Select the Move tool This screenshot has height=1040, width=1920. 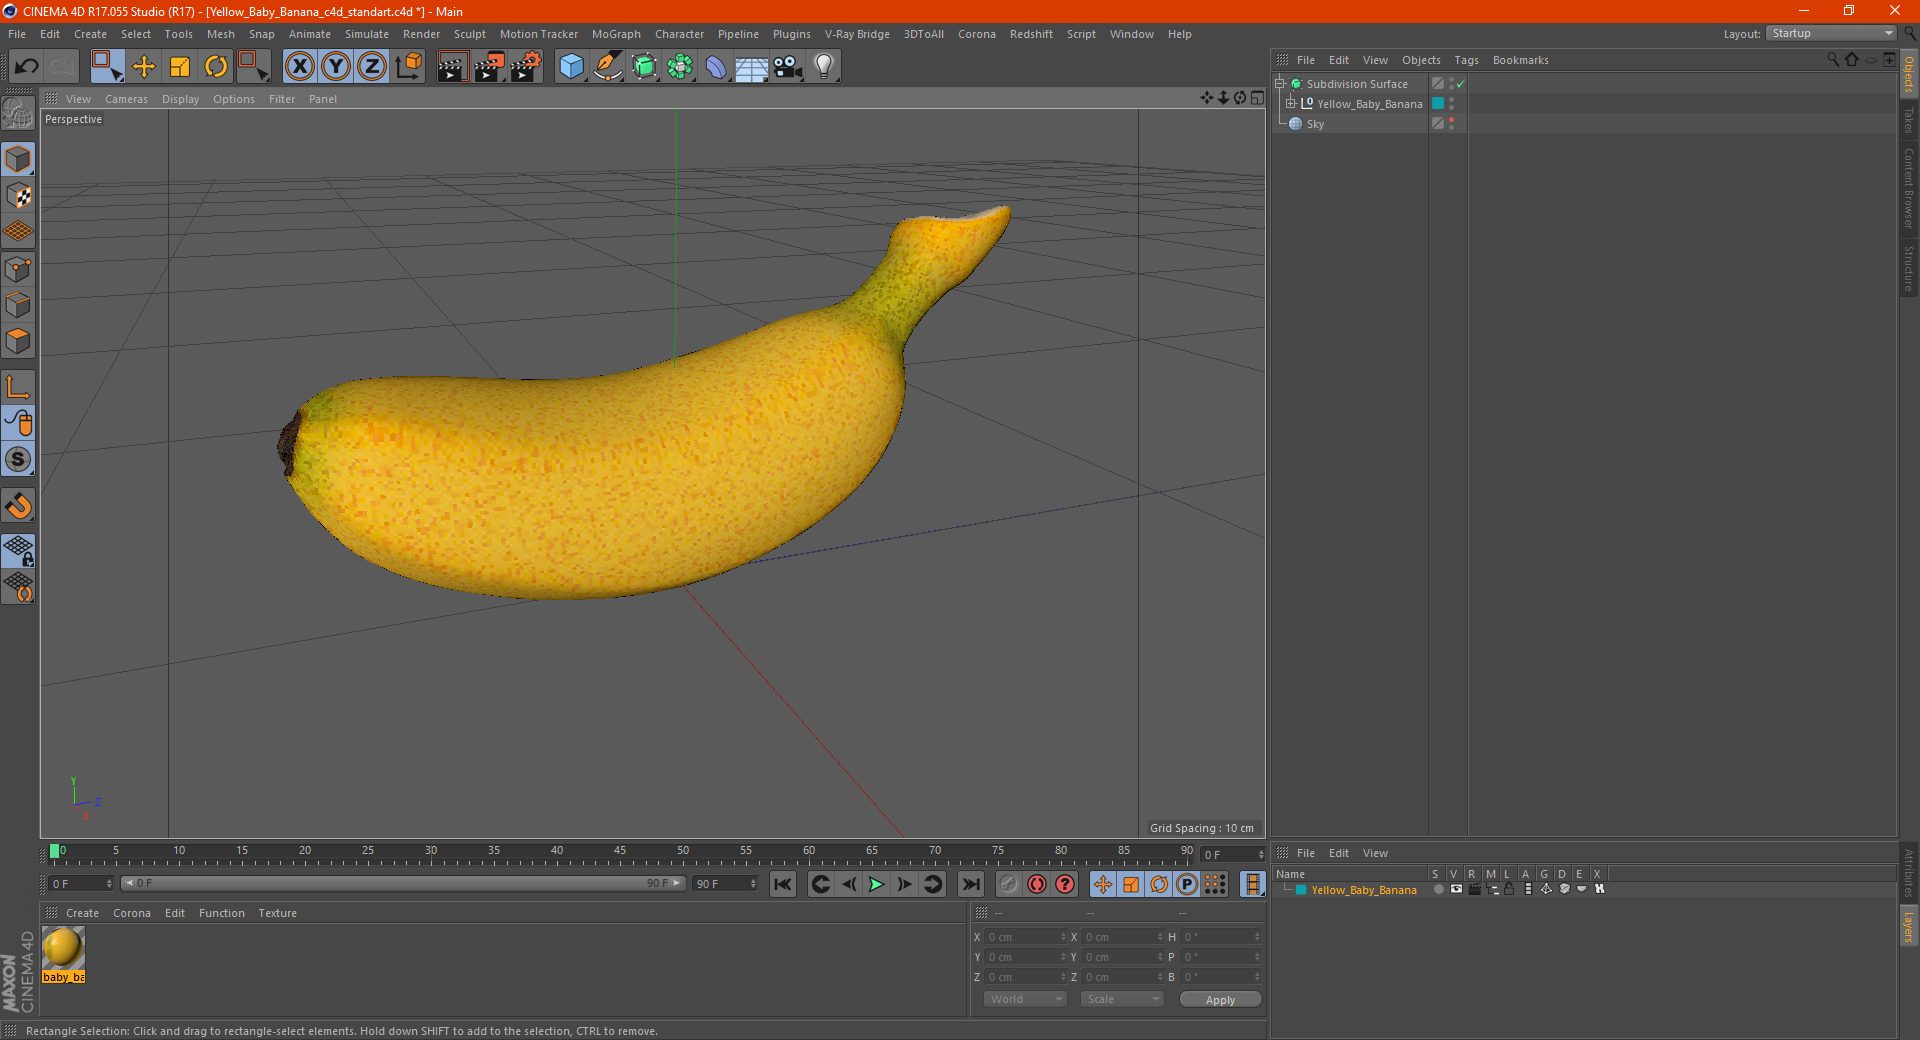click(x=144, y=67)
